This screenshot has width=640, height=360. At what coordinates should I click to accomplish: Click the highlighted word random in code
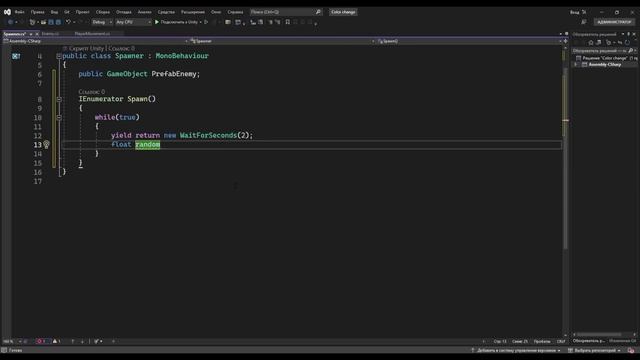pyautogui.click(x=148, y=144)
